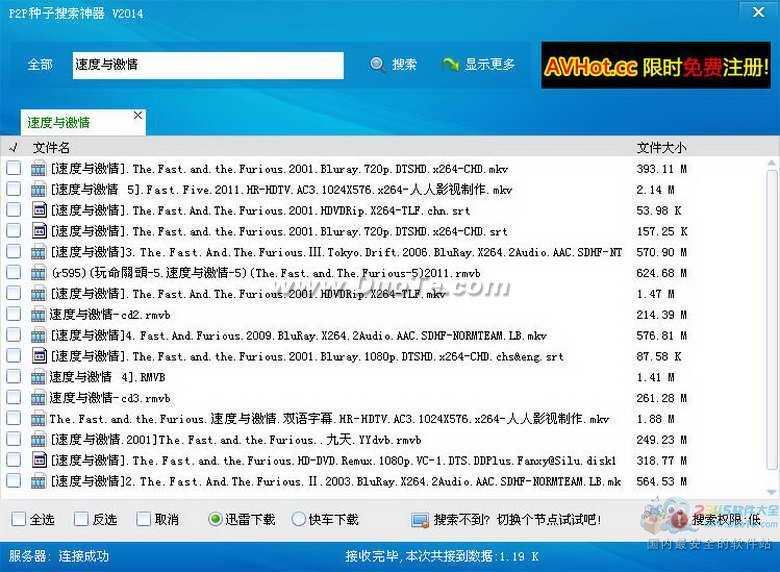Check the box for Fast.Five.2011 row
The width and height of the screenshot is (780, 572).
14,189
